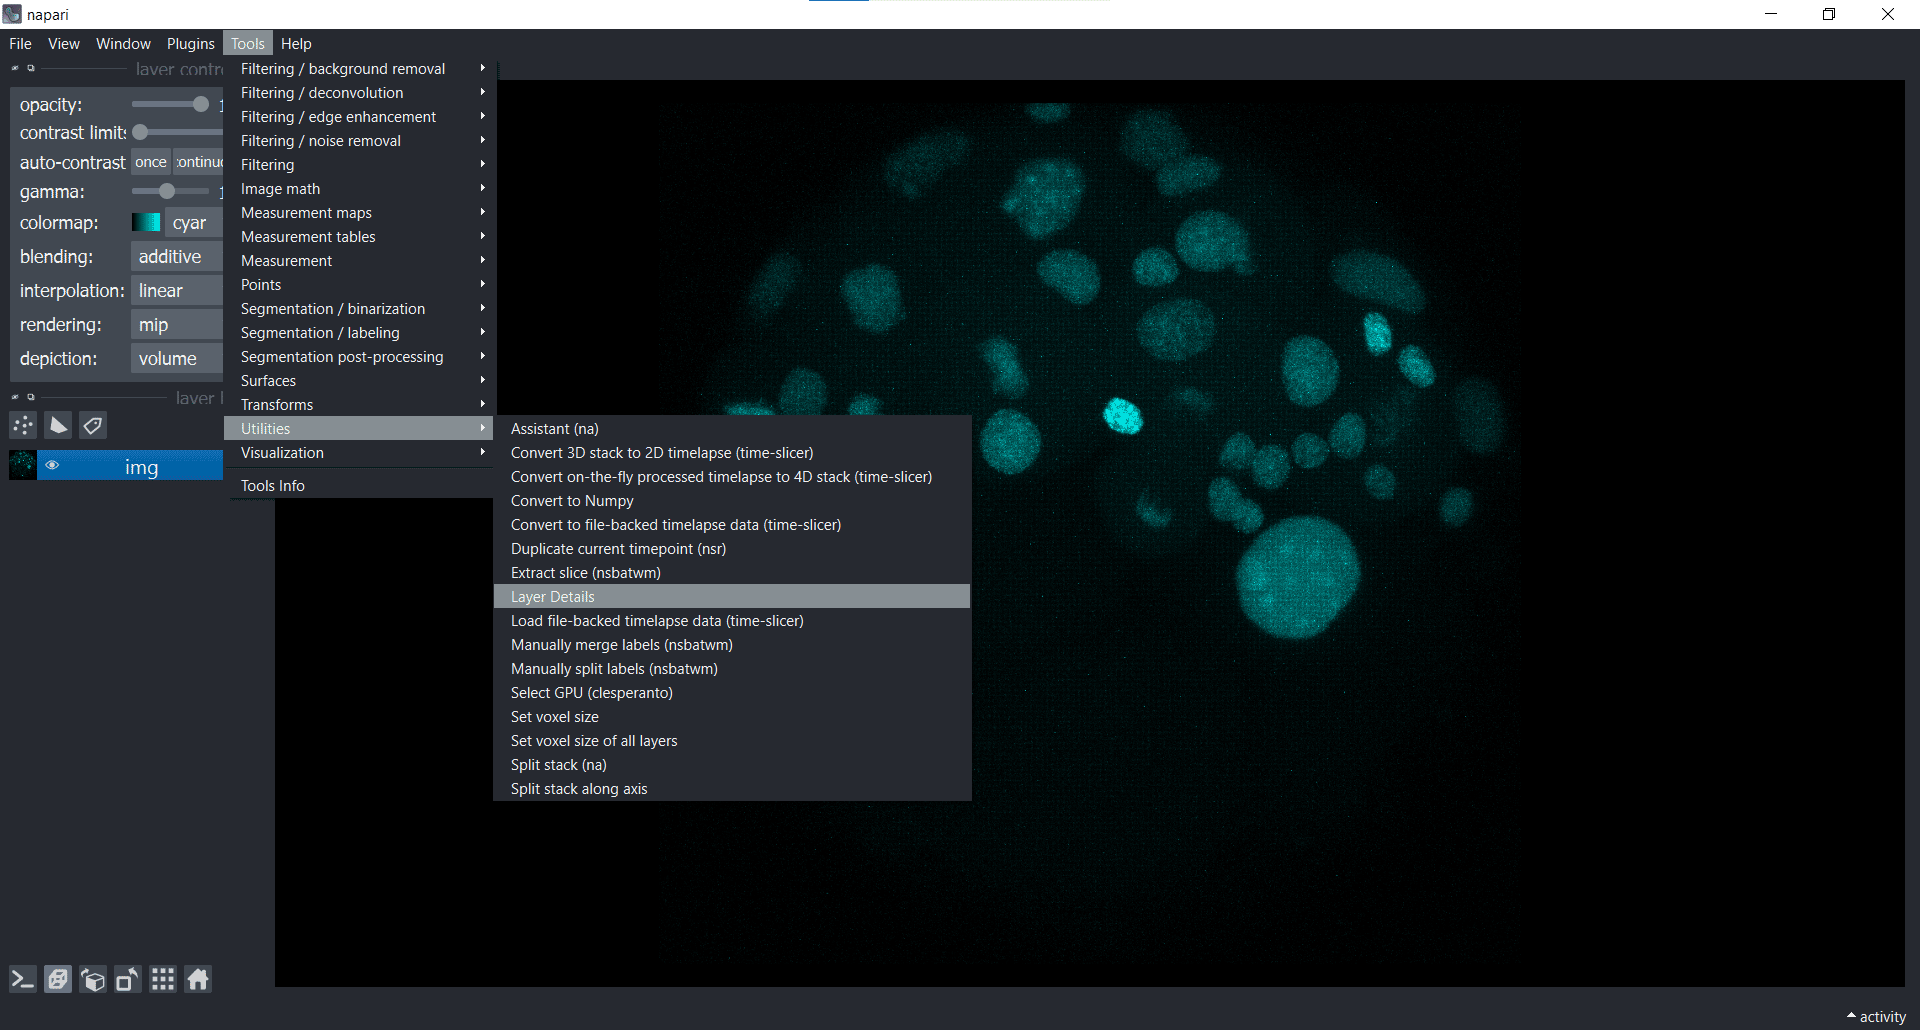Viewport: 1920px width, 1030px height.
Task: Adjust the opacity slider handle
Action: point(200,104)
